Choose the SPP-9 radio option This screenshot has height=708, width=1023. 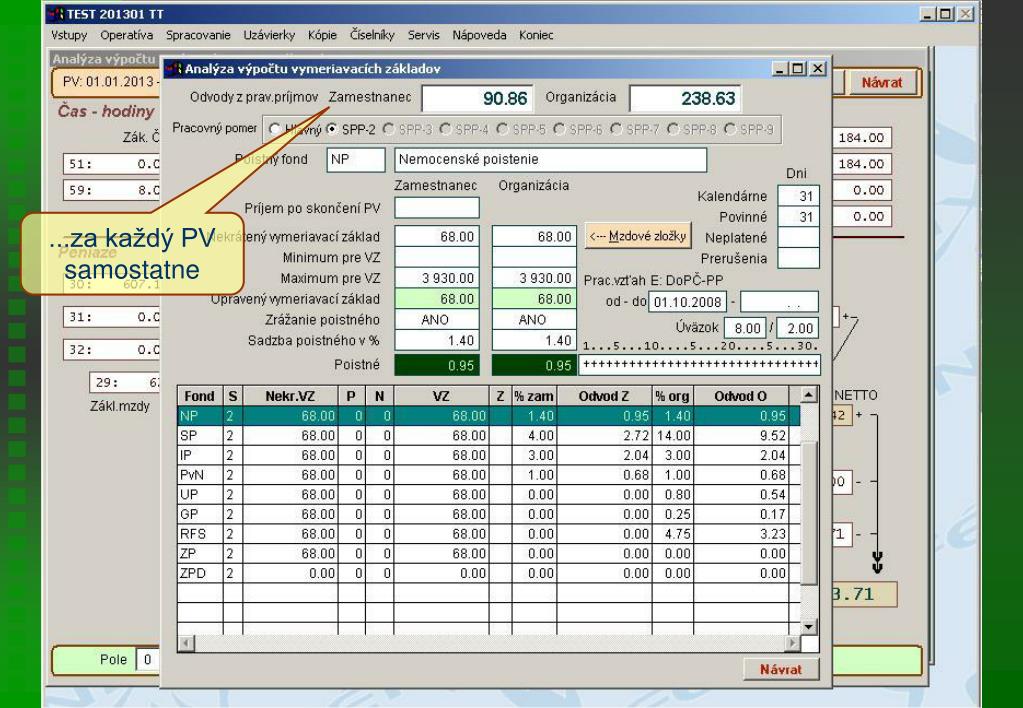pos(729,129)
